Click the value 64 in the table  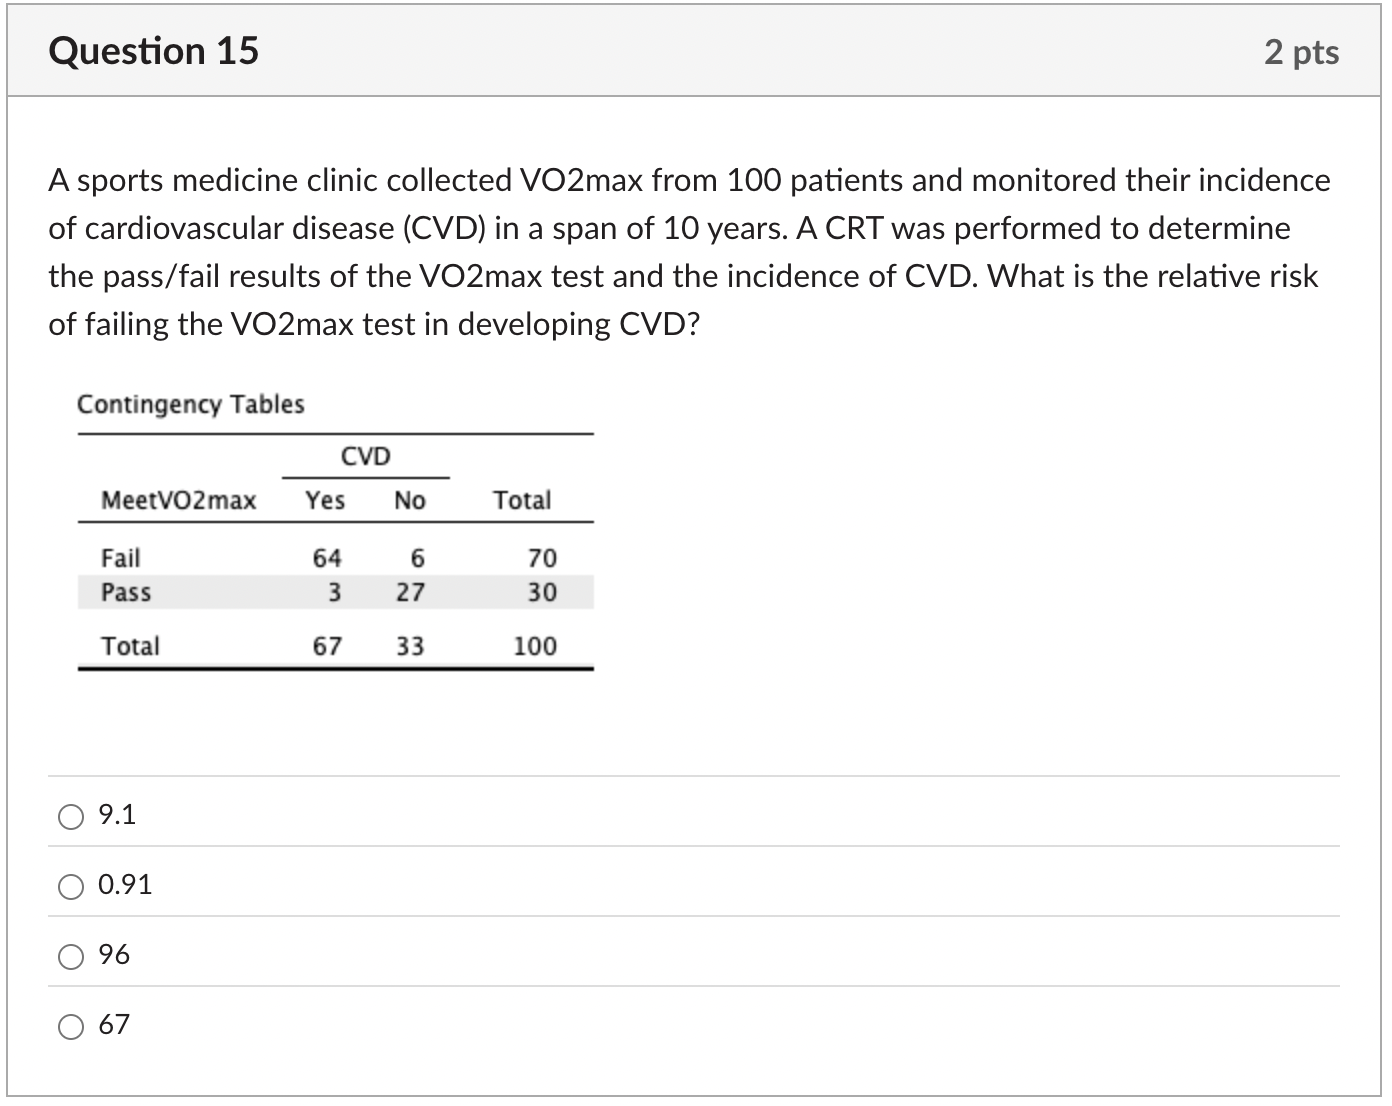(327, 557)
